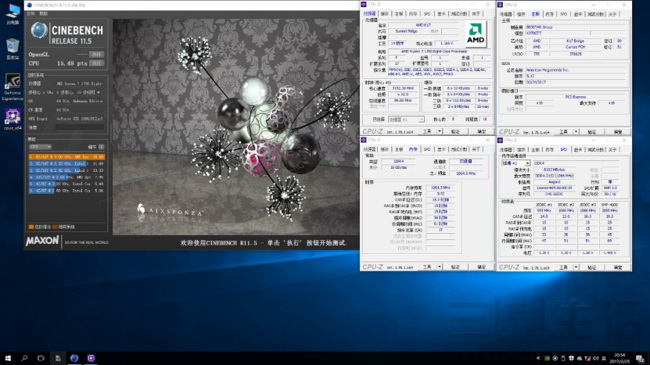Click CPU-Z title icon in processor window
This screenshot has width=650, height=365.
(364, 5)
